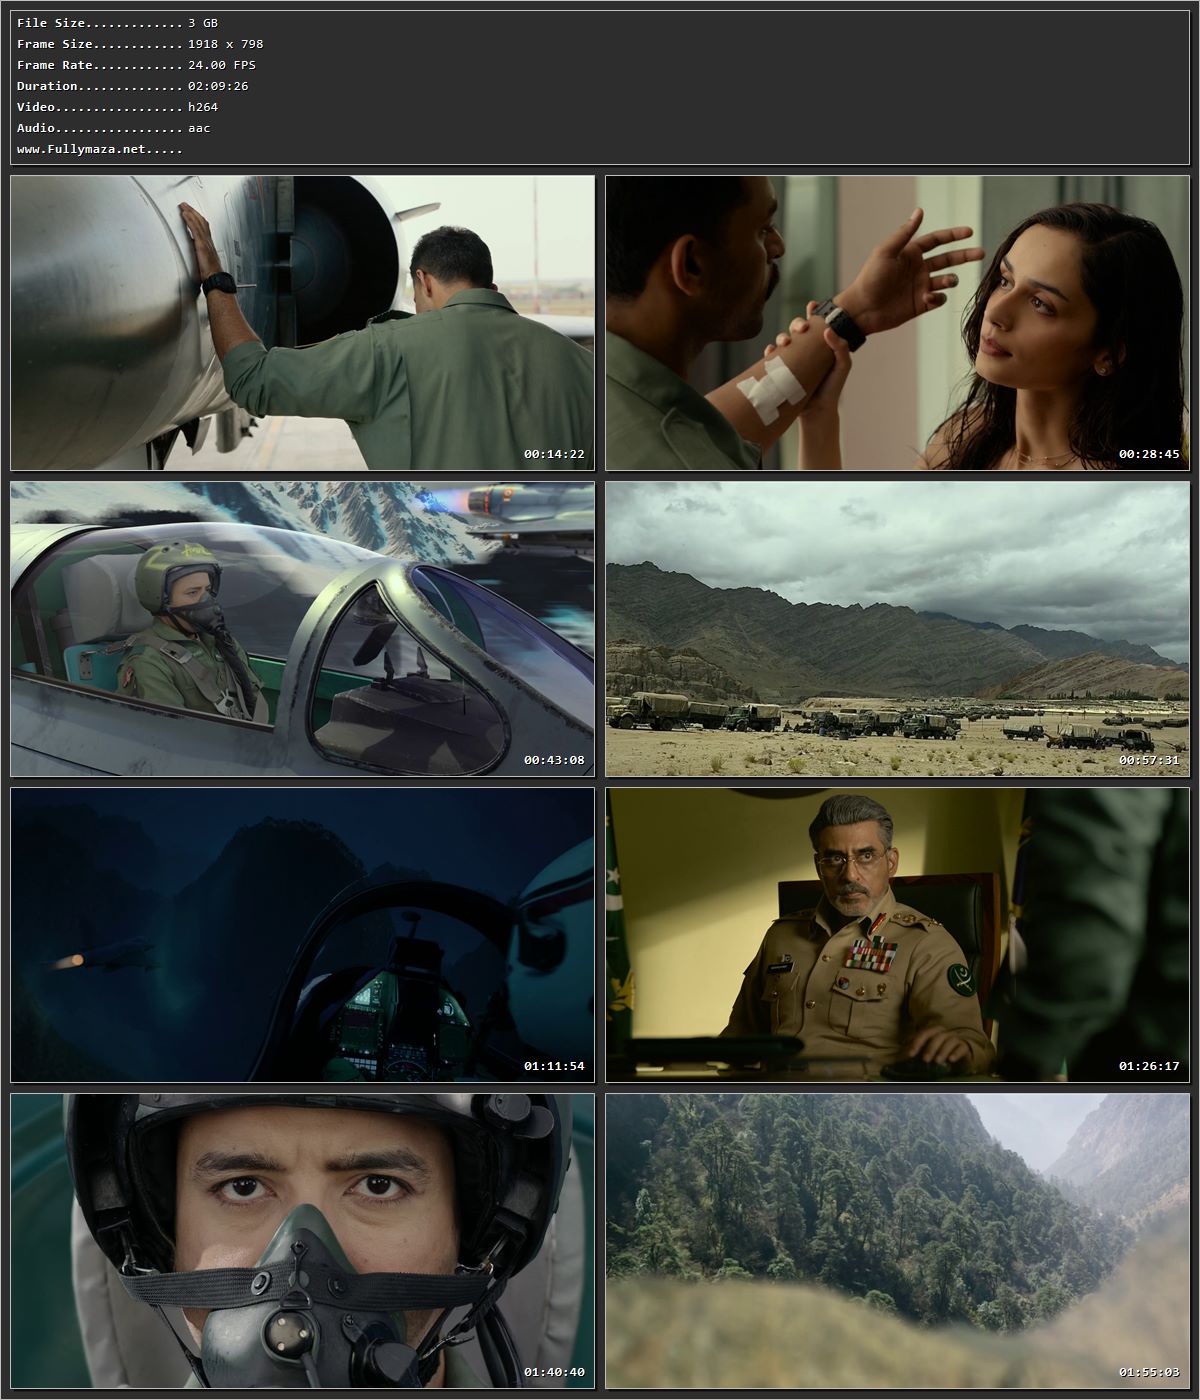Select the 'Frame Rate' 24.00 FPS line
This screenshot has height=1400, width=1200.
[x=136, y=65]
